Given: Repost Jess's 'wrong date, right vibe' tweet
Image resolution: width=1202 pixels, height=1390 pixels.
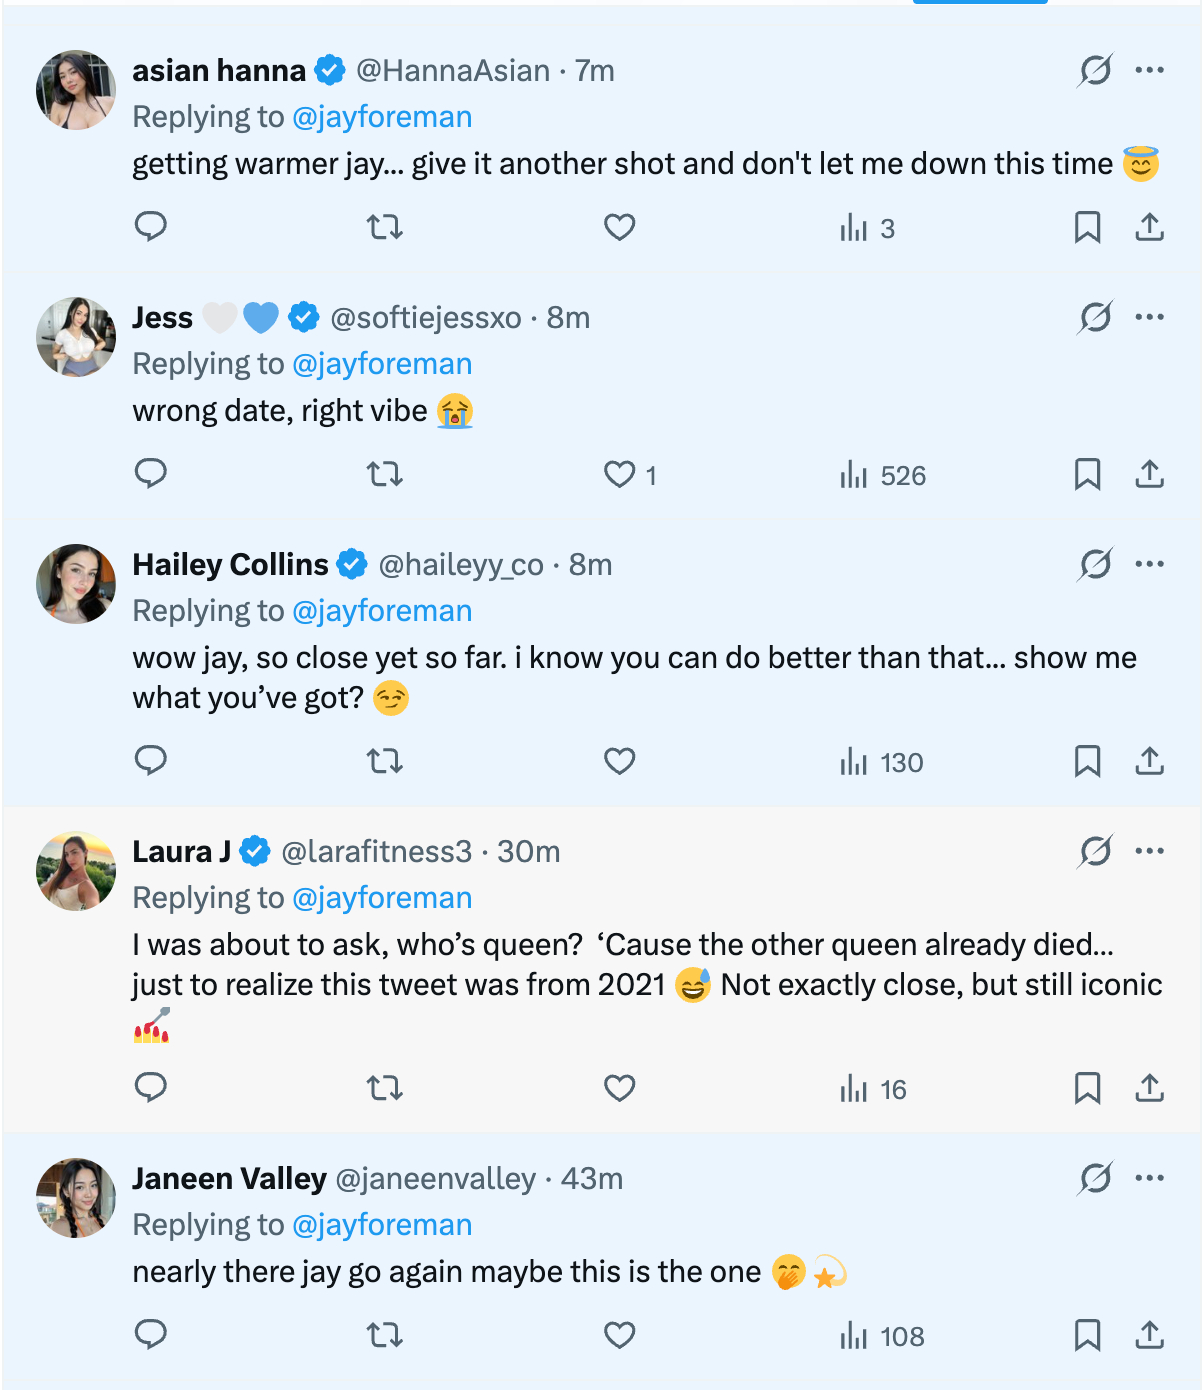Looking at the screenshot, I should click(x=385, y=474).
